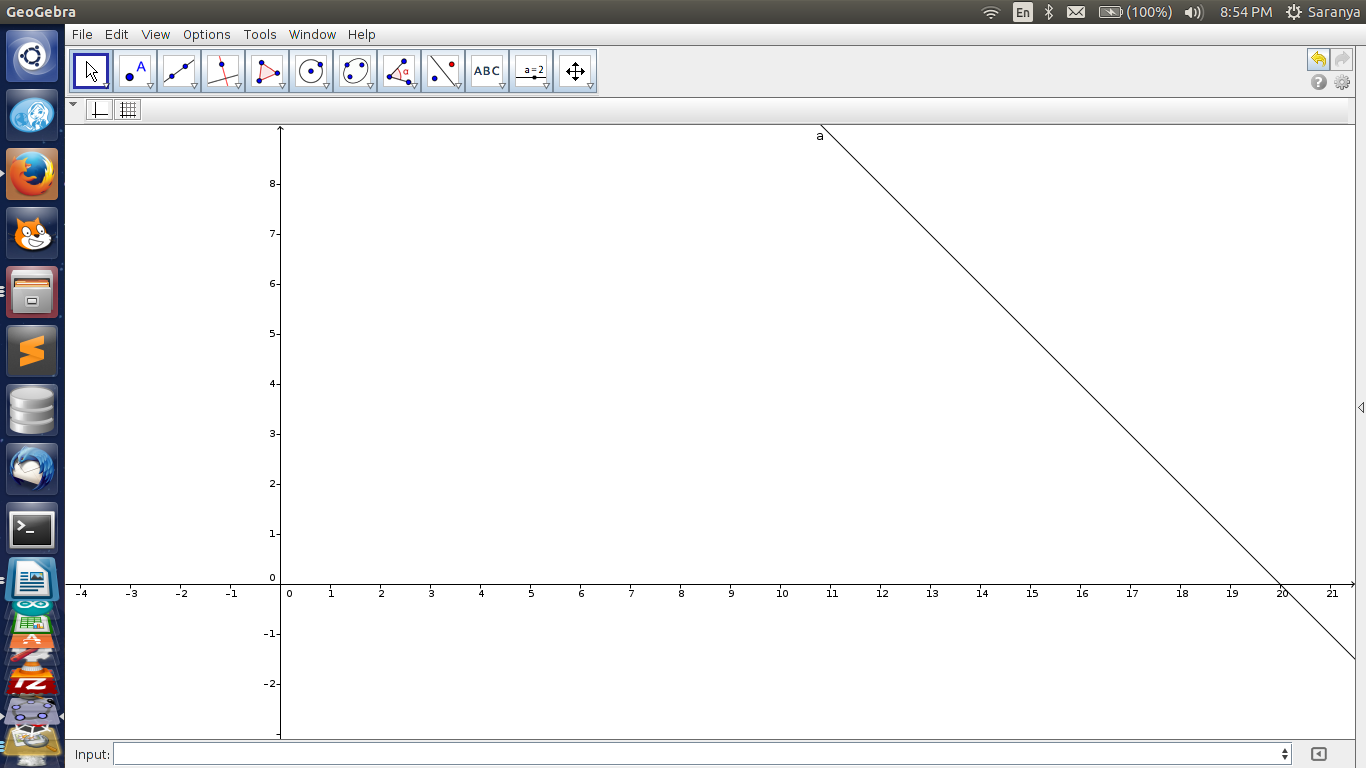Open the input history dropdown arrows
This screenshot has height=768, width=1366.
[x=1285, y=754]
